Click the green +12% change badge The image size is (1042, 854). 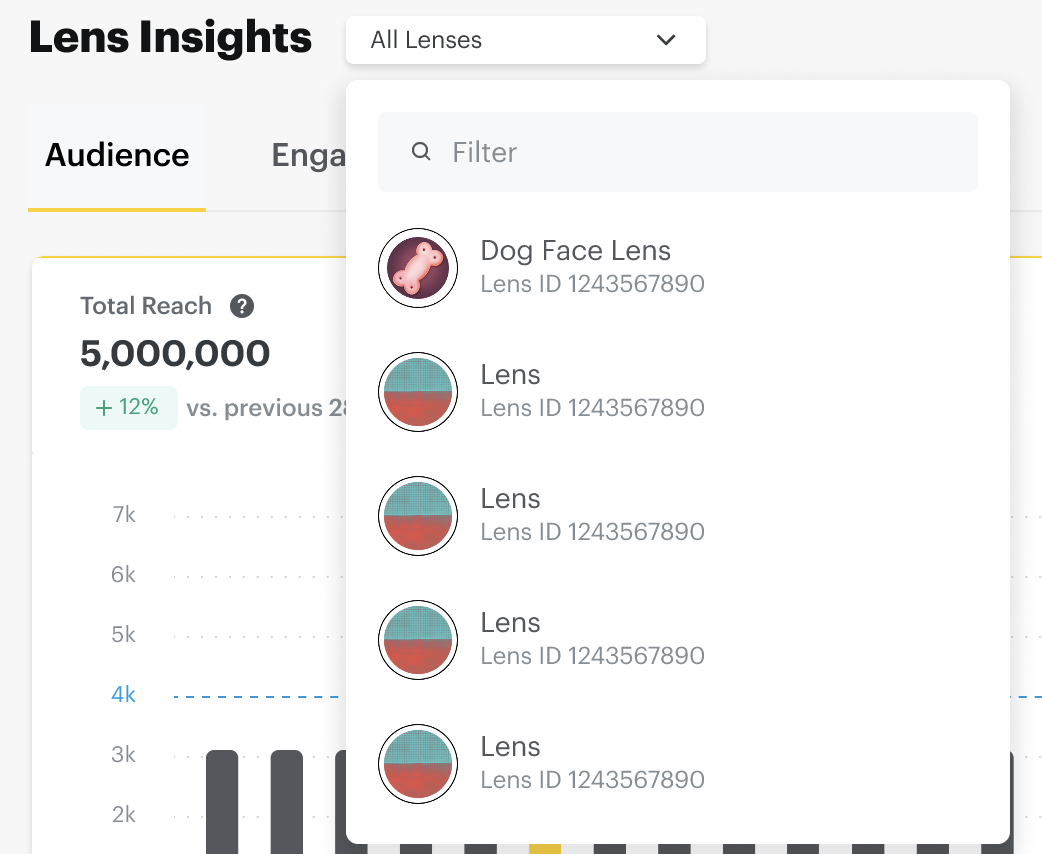coord(128,408)
